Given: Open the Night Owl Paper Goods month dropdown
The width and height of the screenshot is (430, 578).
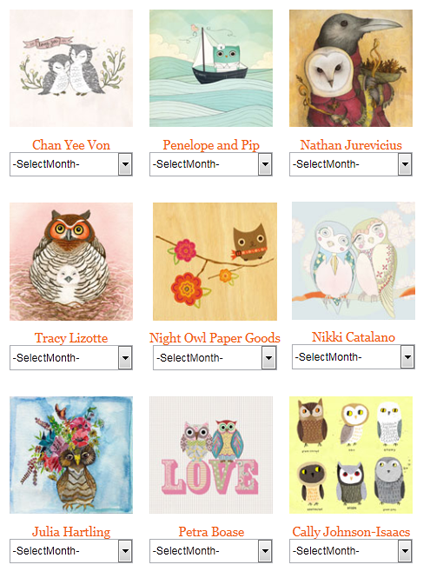Looking at the screenshot, I should pos(215,358).
